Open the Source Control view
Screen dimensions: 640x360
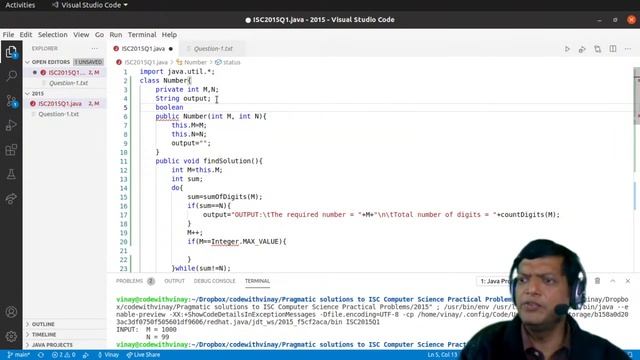coord(11,101)
